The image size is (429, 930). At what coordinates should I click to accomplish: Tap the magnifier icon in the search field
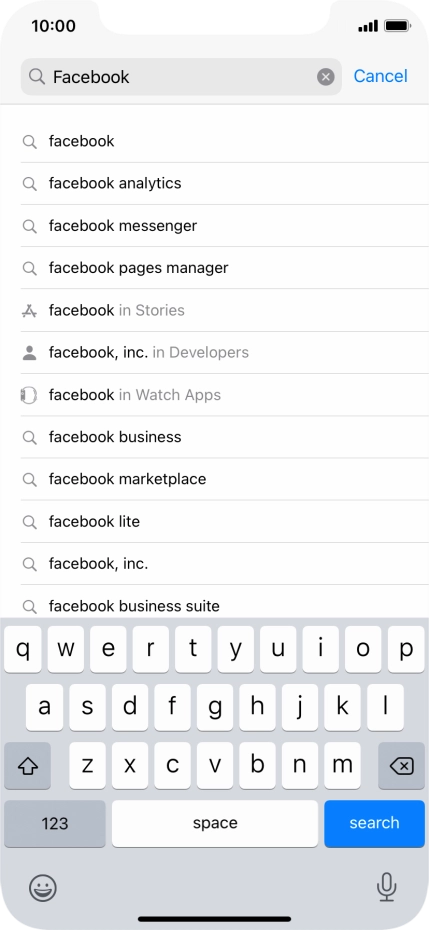click(x=37, y=77)
